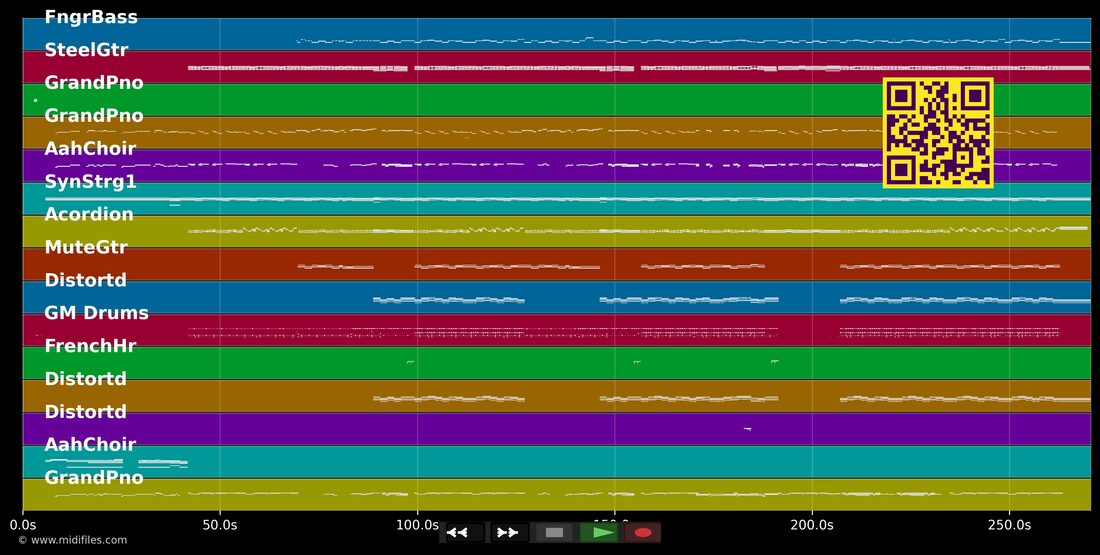Select the Distortd label on the blue track
This screenshot has width=1100, height=555.
pos(86,280)
